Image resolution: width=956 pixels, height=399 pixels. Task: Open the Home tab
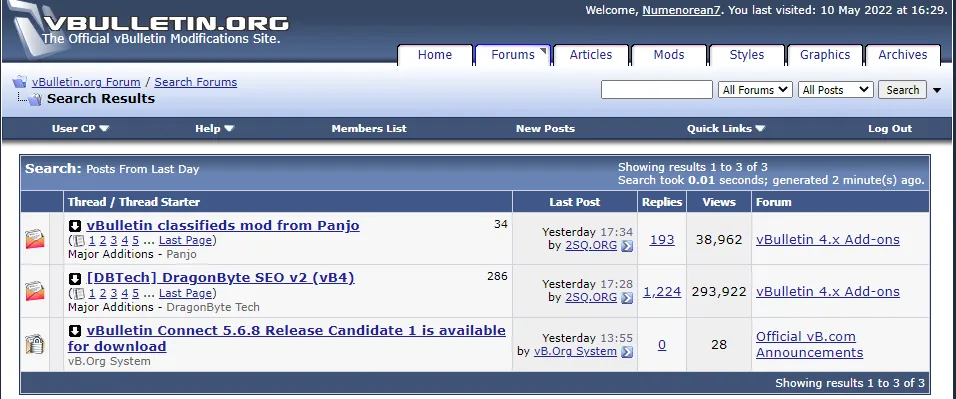tap(435, 55)
